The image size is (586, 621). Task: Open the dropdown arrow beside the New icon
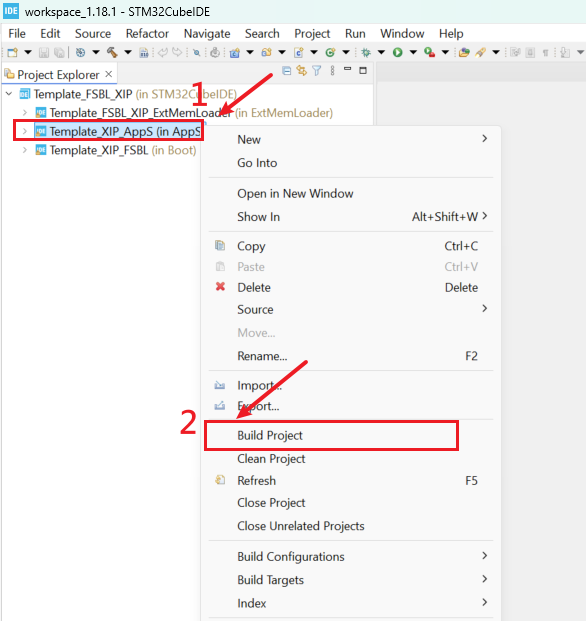click(28, 52)
